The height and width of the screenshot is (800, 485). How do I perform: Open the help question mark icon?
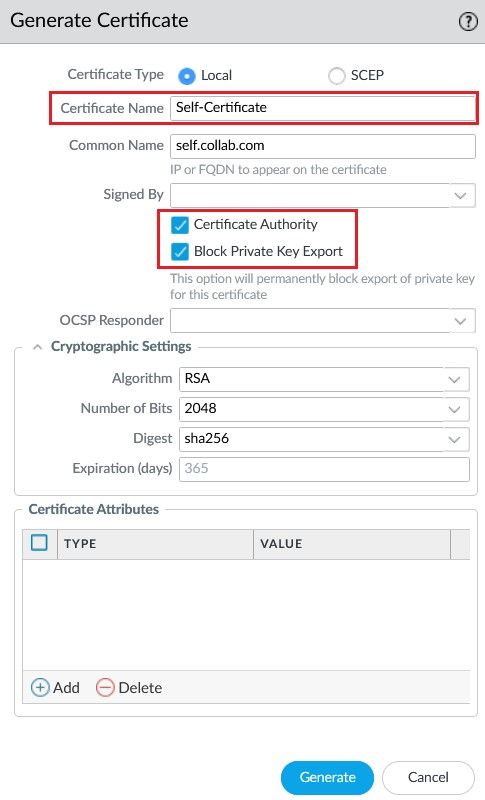click(x=468, y=21)
